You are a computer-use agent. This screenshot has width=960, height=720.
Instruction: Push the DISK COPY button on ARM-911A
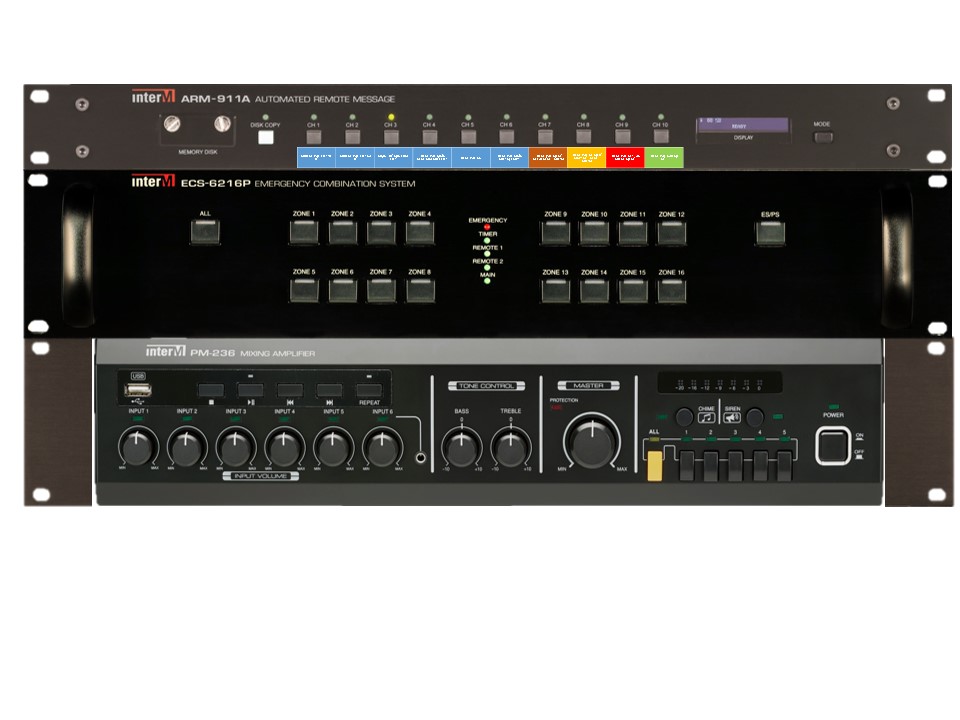click(x=266, y=137)
